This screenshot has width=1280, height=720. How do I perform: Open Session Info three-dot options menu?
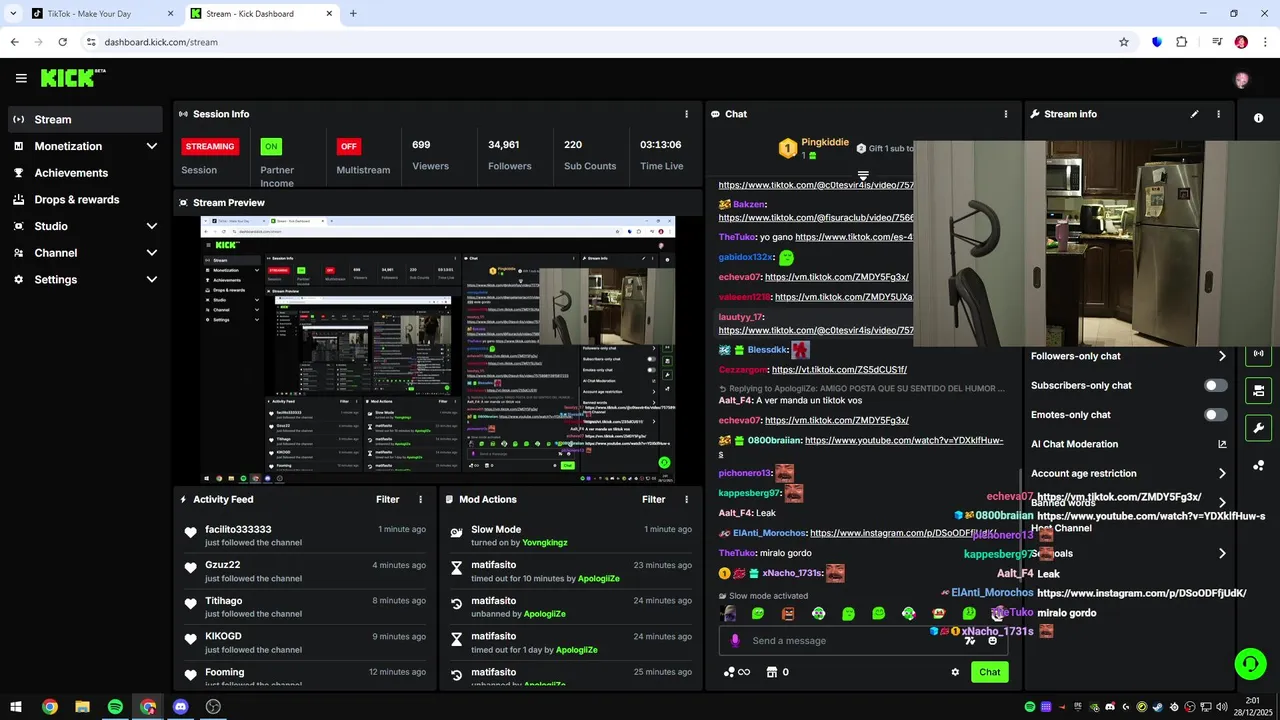click(x=686, y=114)
